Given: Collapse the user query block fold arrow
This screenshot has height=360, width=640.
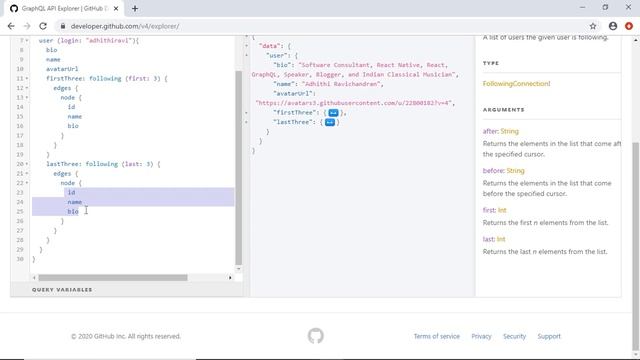Looking at the screenshot, I should coord(27,40).
